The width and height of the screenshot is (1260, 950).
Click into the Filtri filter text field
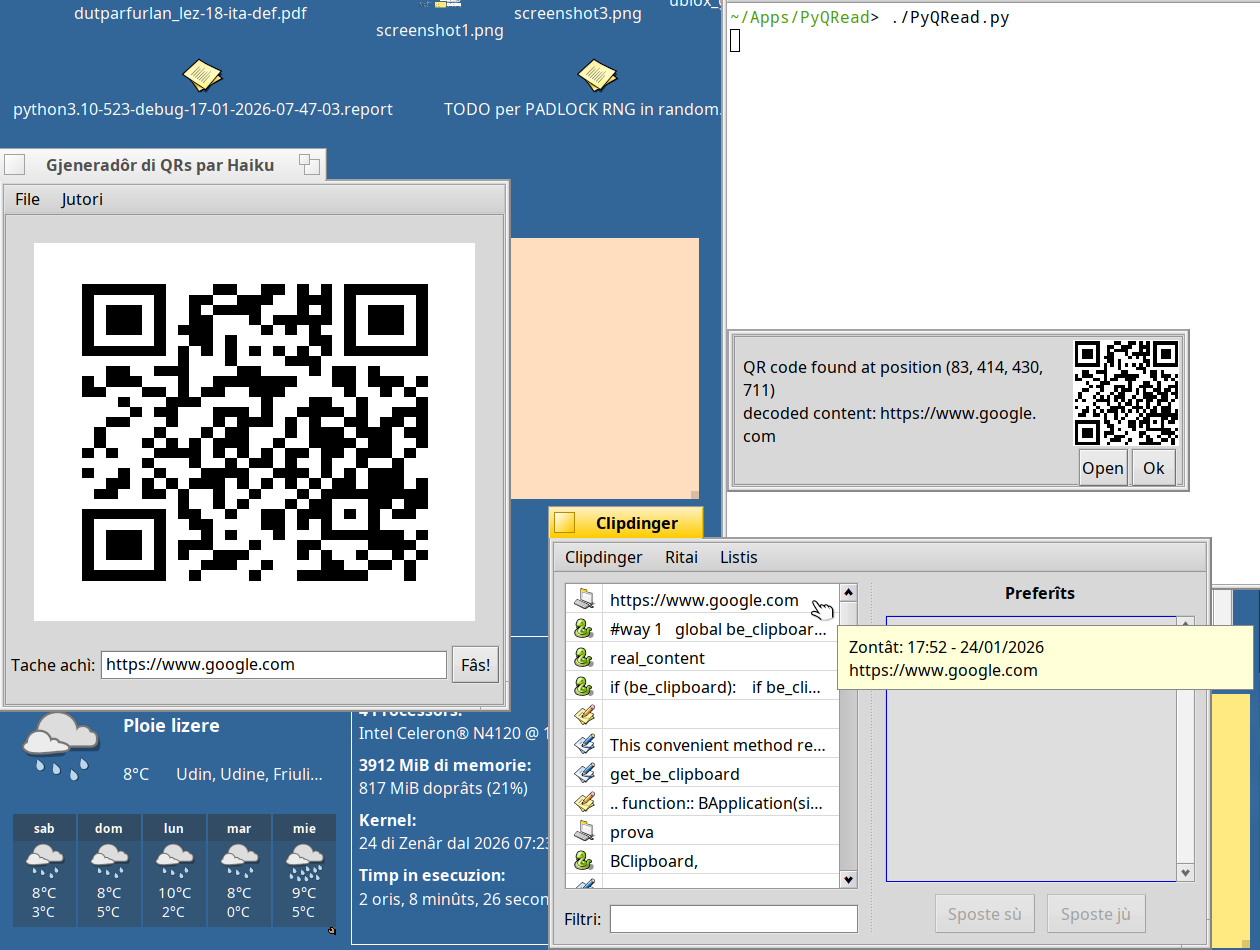pos(733,918)
